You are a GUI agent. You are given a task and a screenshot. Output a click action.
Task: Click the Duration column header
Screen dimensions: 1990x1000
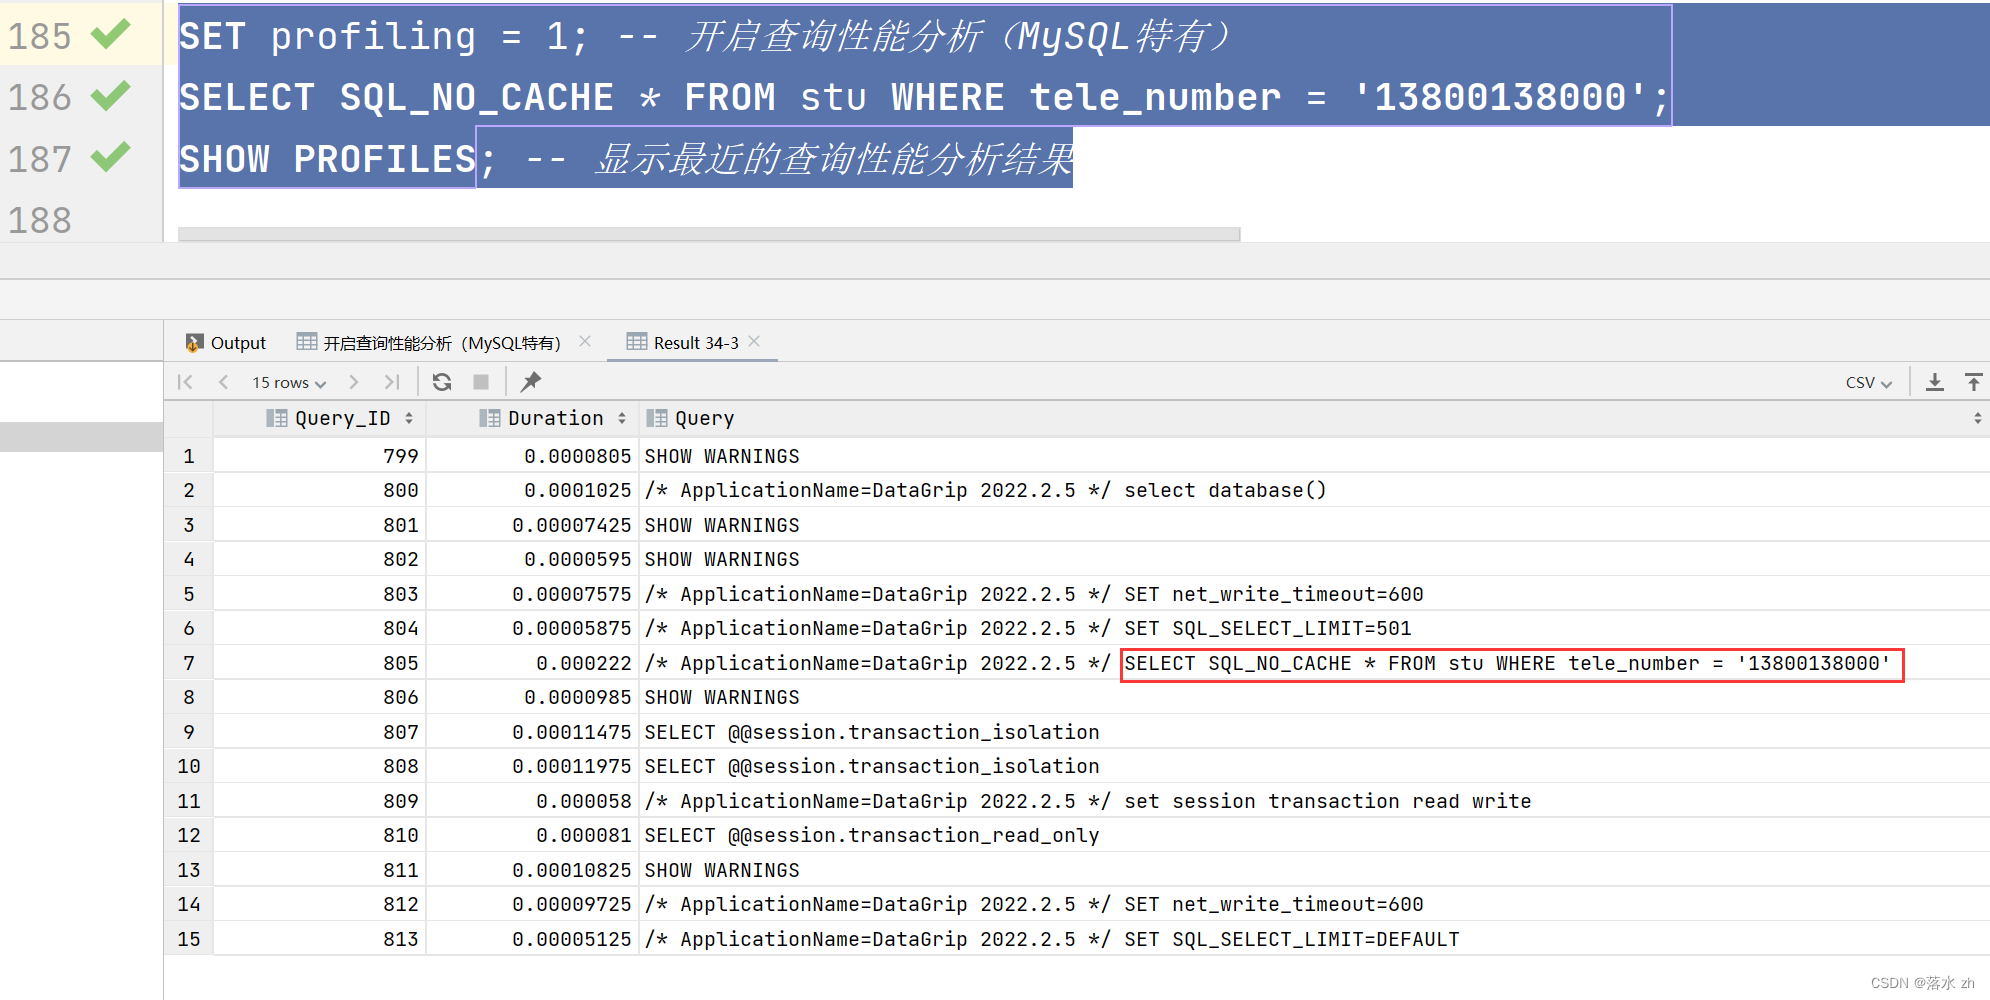[x=533, y=418]
